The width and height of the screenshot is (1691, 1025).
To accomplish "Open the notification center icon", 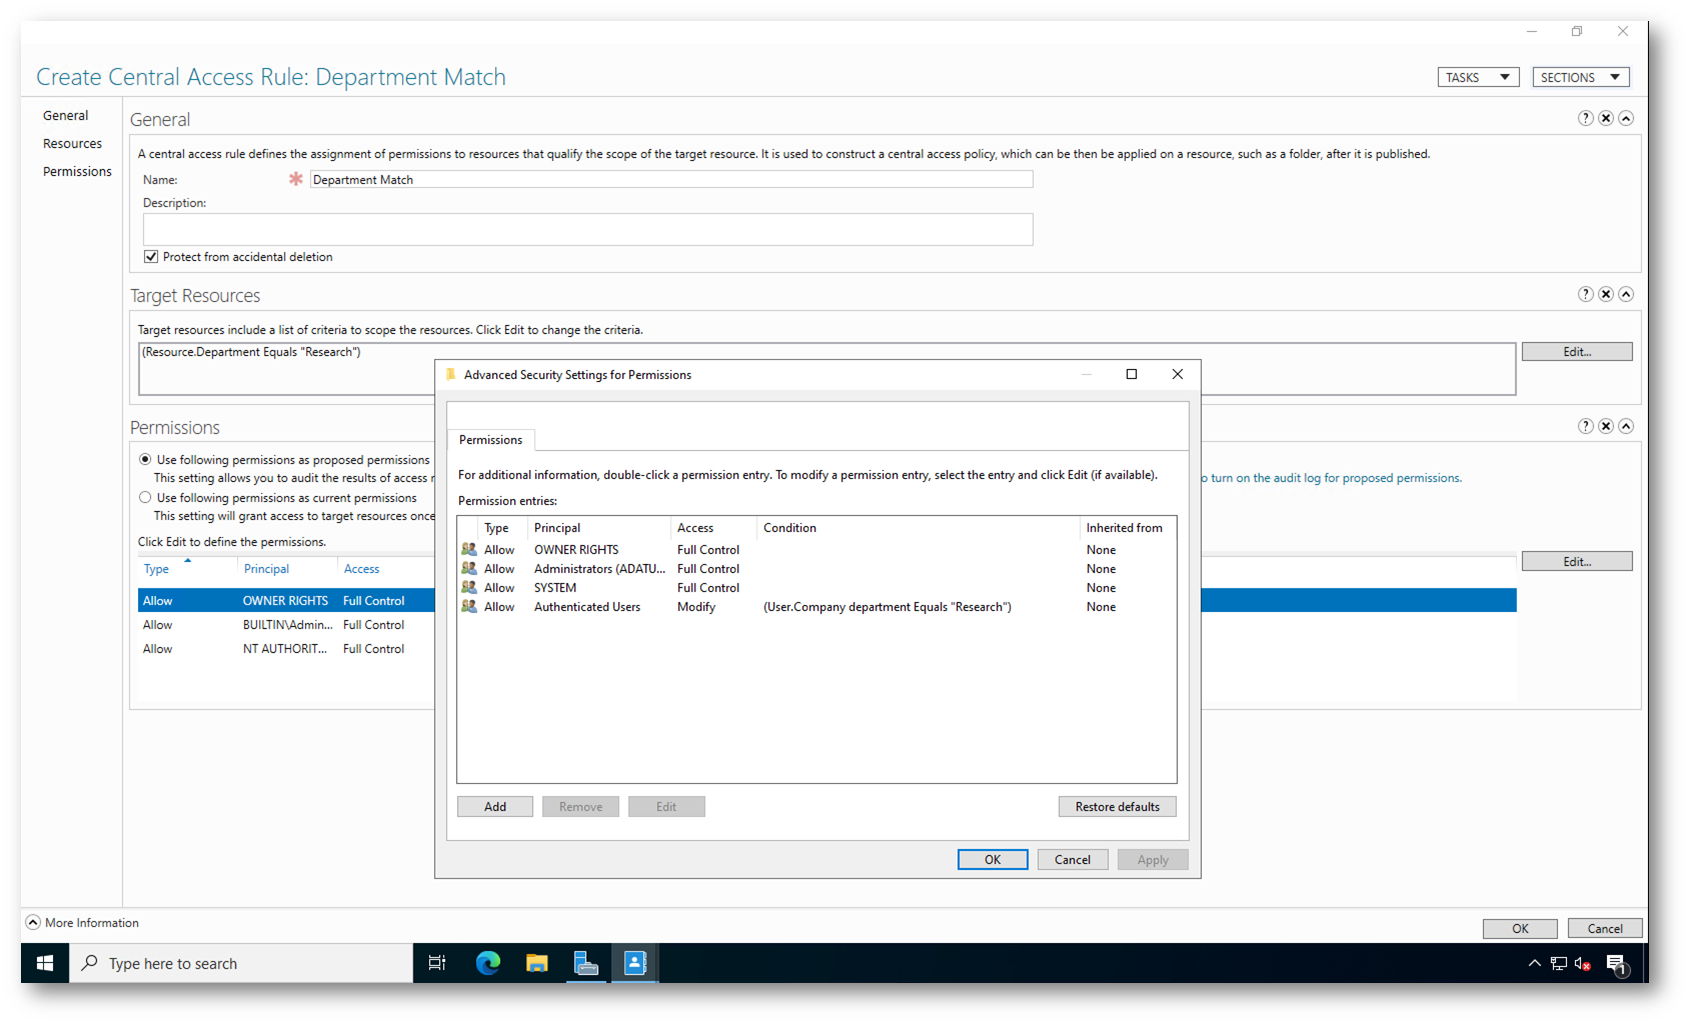I will tap(1616, 964).
